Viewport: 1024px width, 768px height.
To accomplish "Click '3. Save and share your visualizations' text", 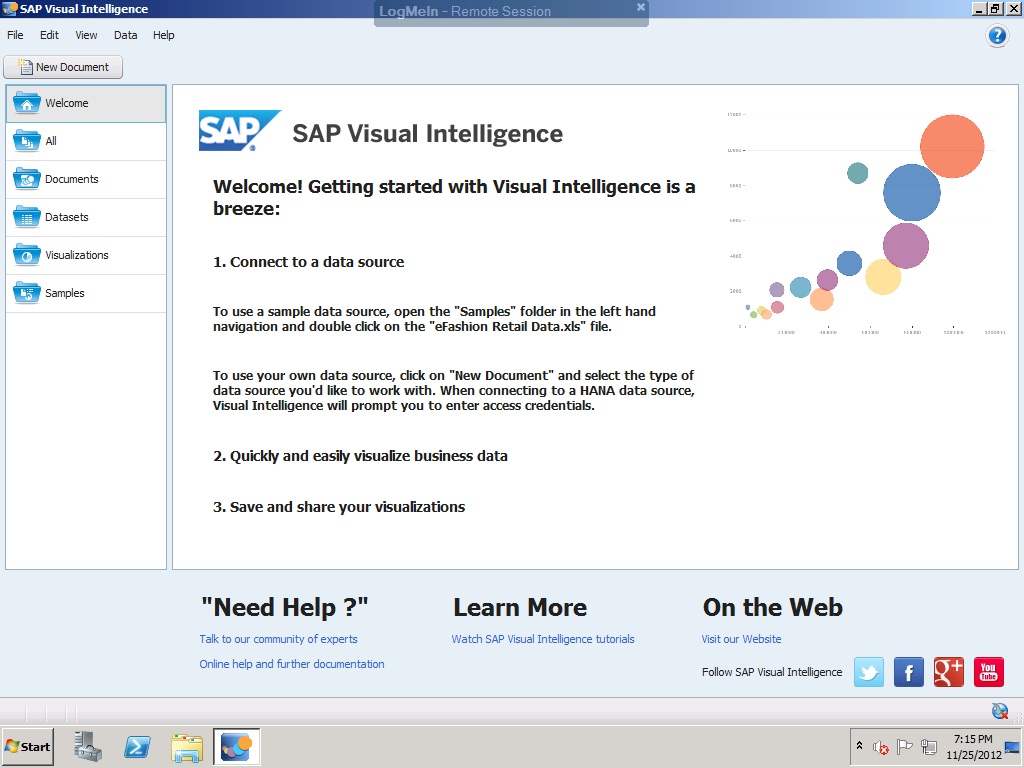I will click(x=339, y=507).
